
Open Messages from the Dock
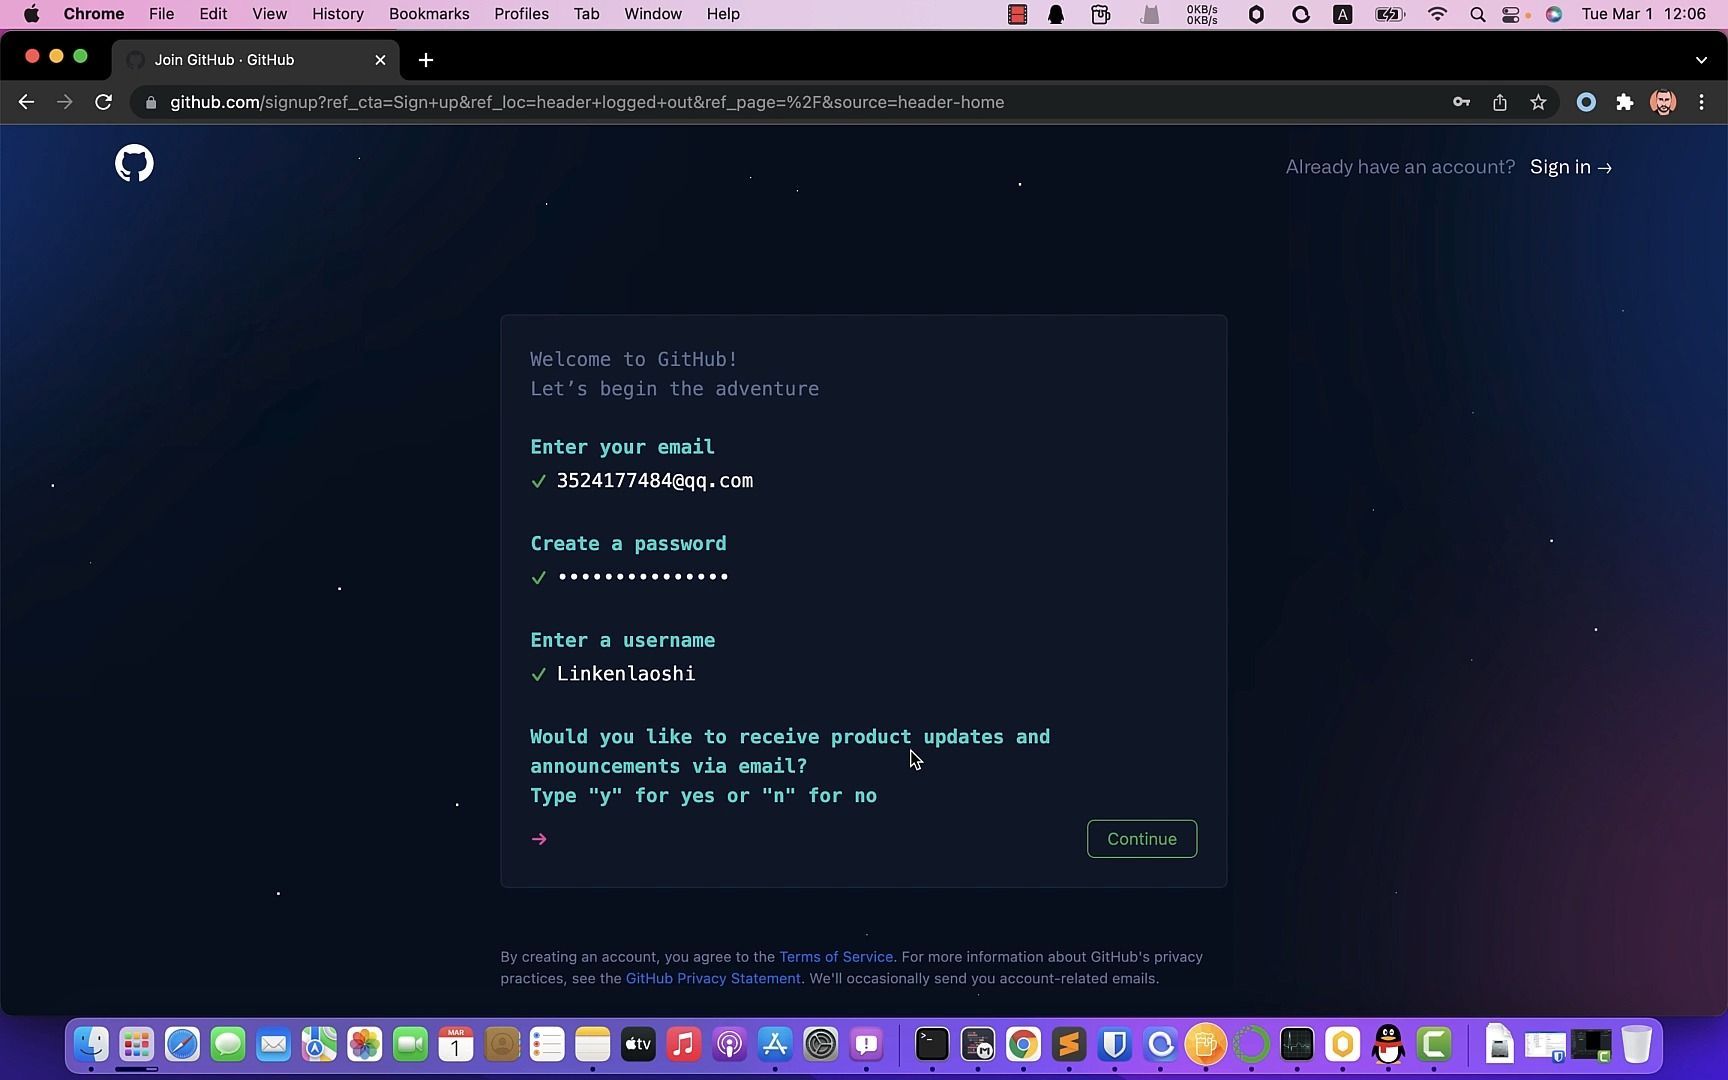228,1045
